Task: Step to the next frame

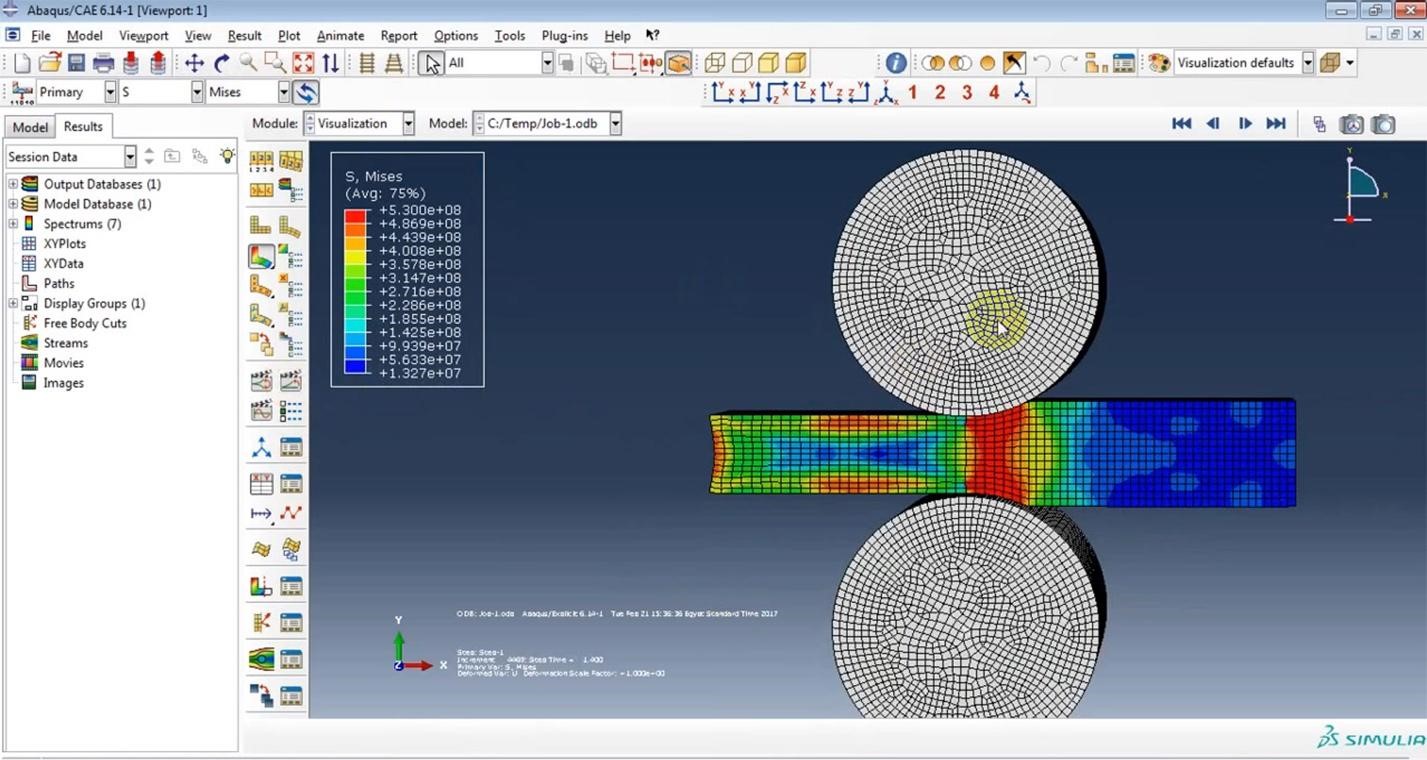Action: click(1245, 124)
